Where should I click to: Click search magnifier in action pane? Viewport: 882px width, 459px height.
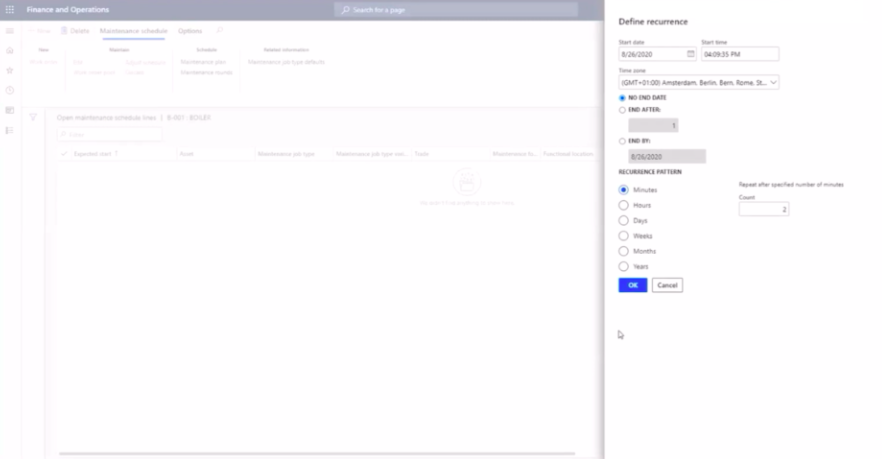(219, 30)
